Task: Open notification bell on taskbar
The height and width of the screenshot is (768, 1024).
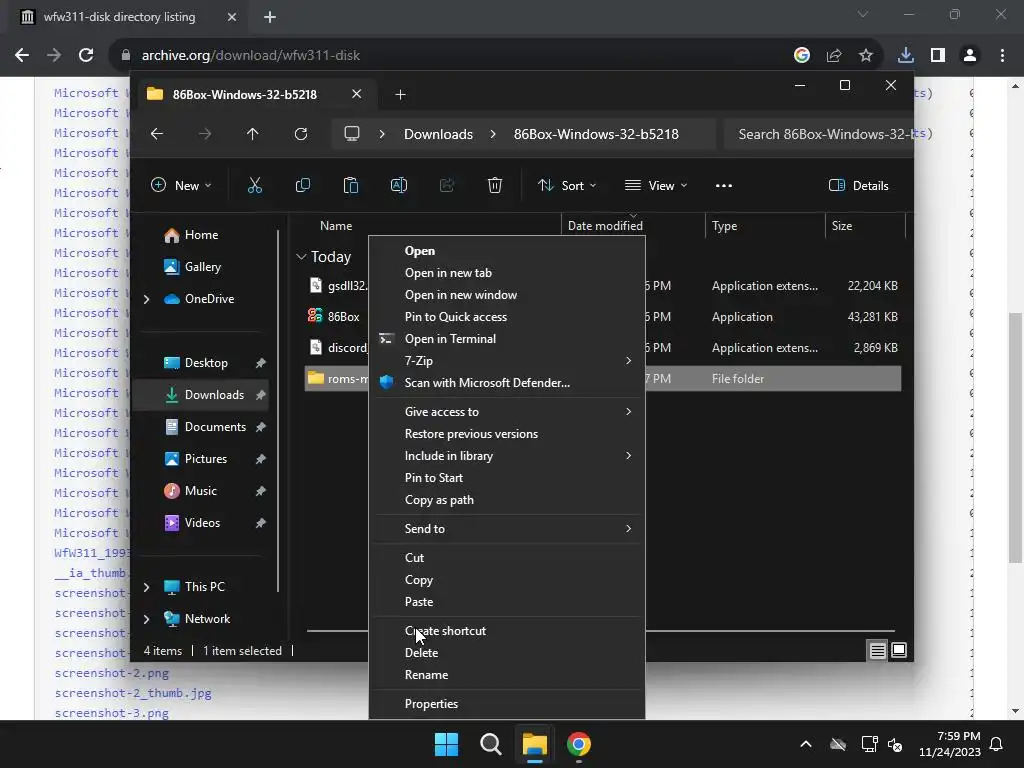Action: pos(997,744)
